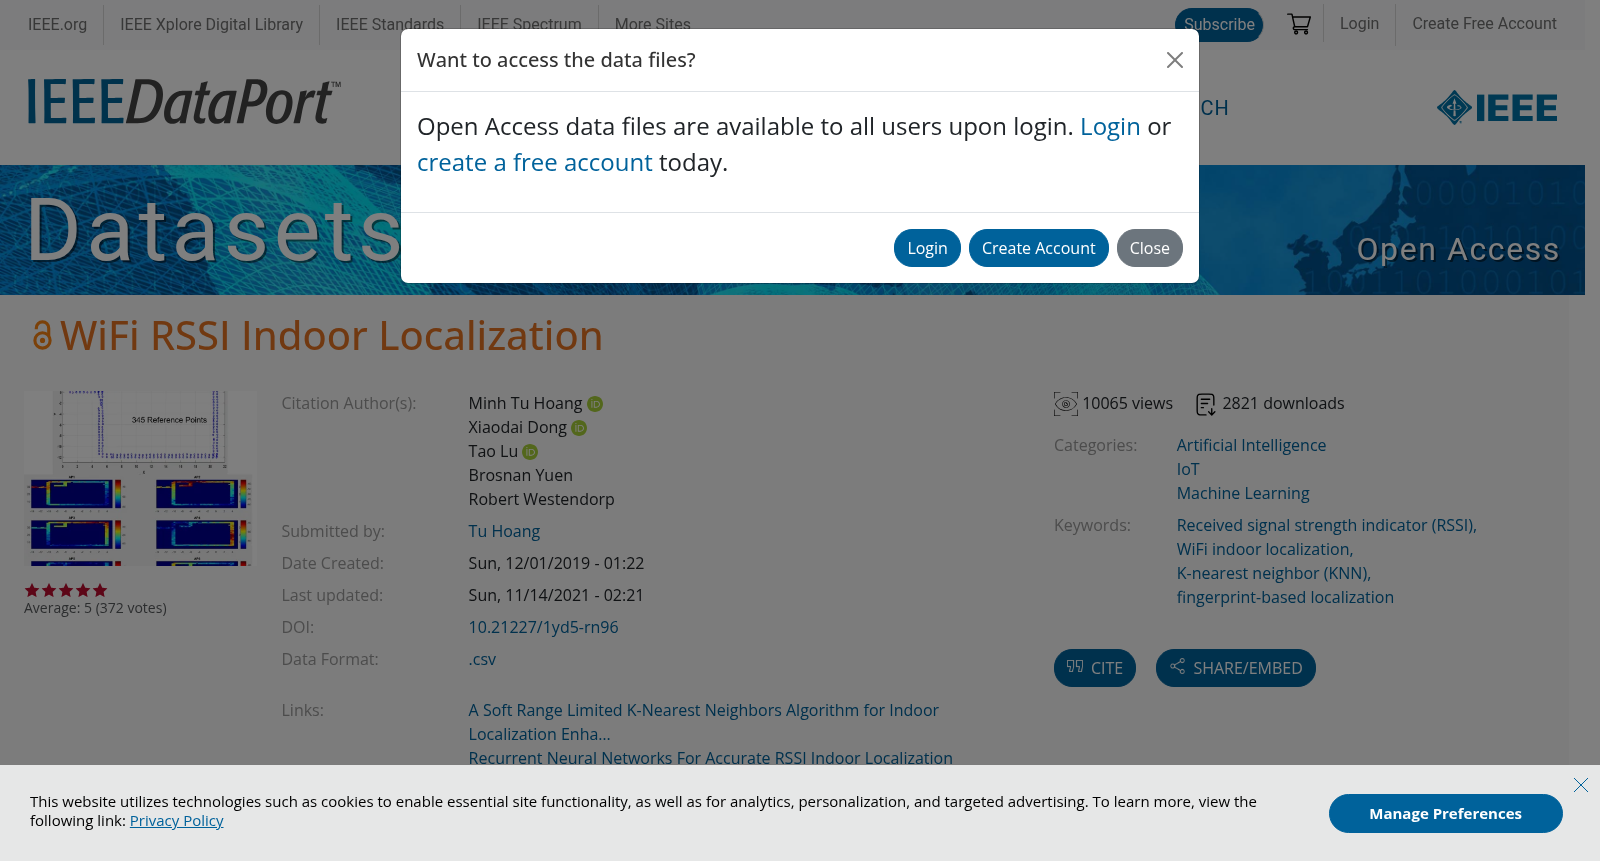Open the IoT category link

[x=1188, y=470]
